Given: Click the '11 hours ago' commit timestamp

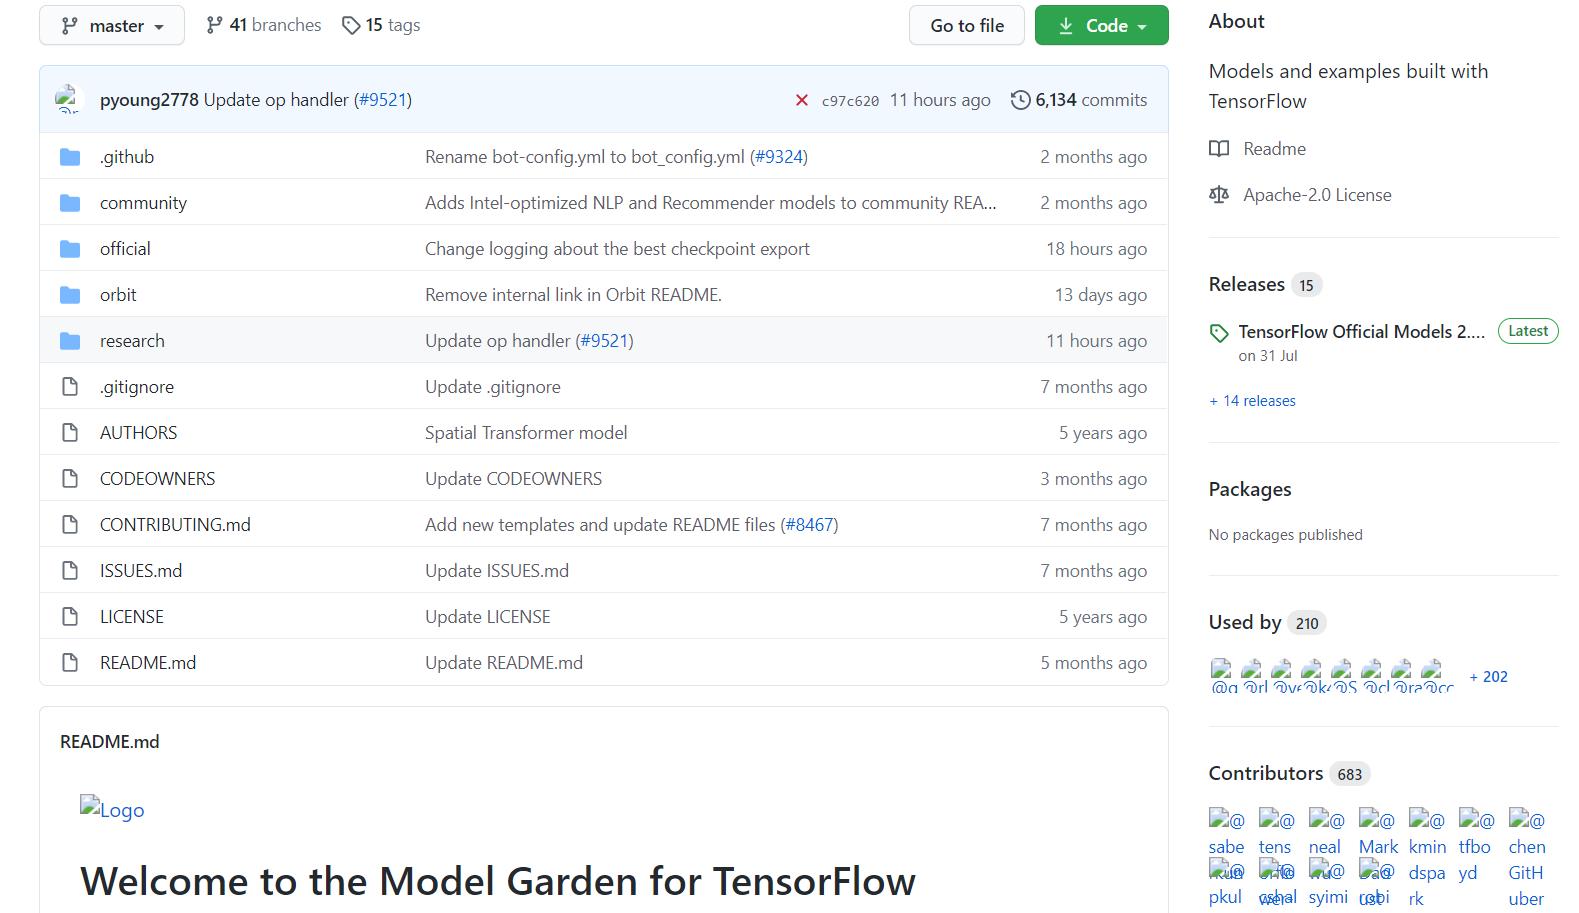Looking at the screenshot, I should click(x=940, y=100).
